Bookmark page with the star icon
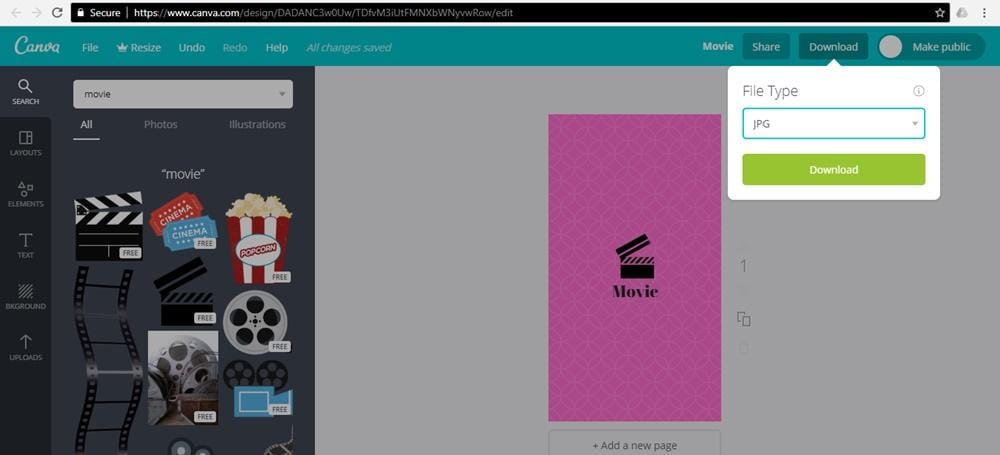Viewport: 1000px width, 455px height. 939,12
